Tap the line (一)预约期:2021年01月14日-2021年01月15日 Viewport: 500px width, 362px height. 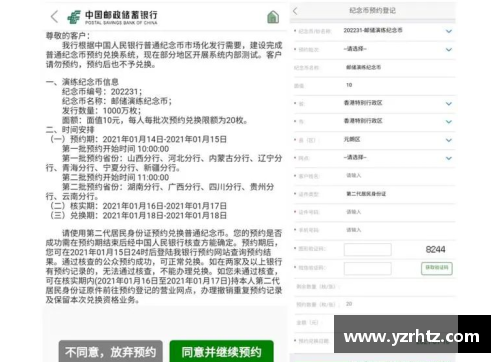(x=138, y=139)
